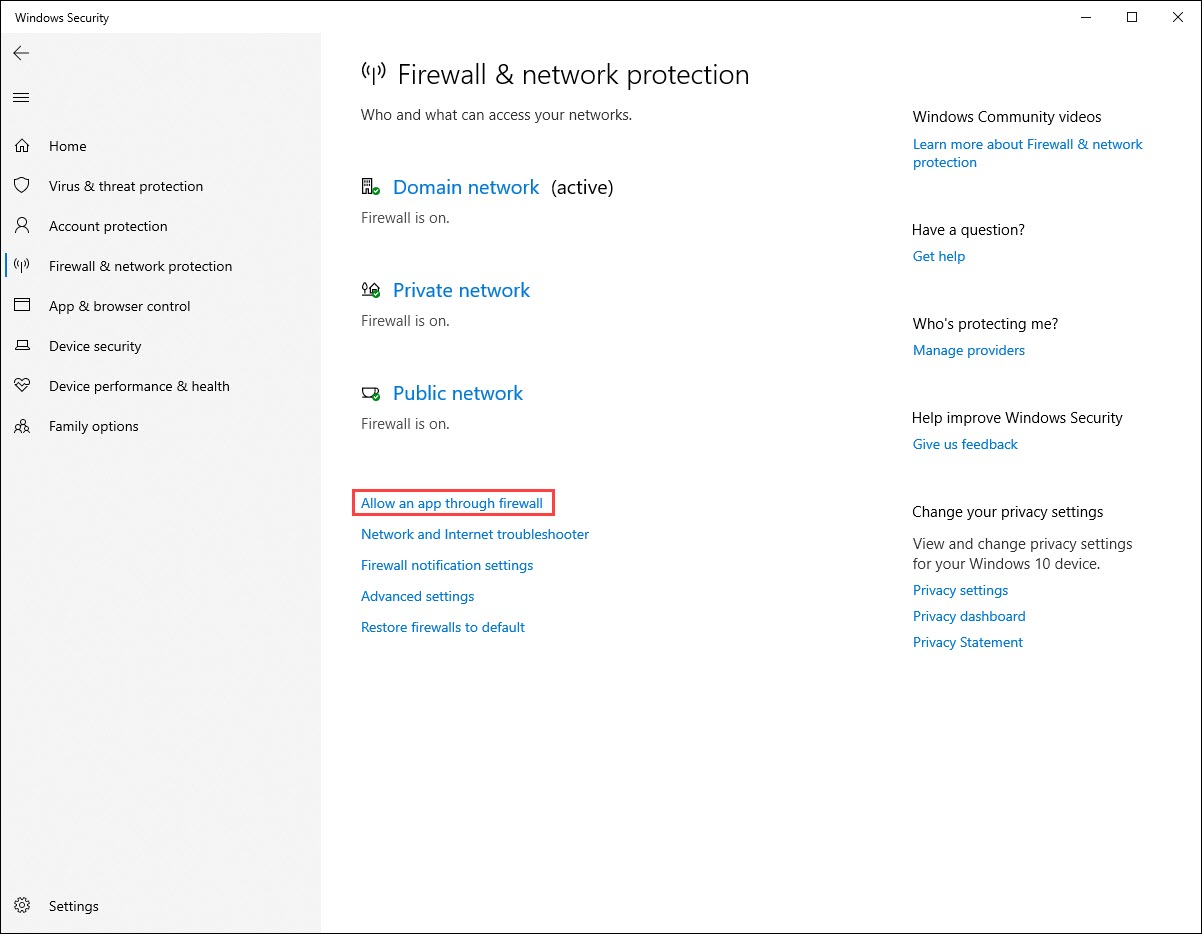
Task: Click the Family options people icon
Action: pyautogui.click(x=22, y=426)
